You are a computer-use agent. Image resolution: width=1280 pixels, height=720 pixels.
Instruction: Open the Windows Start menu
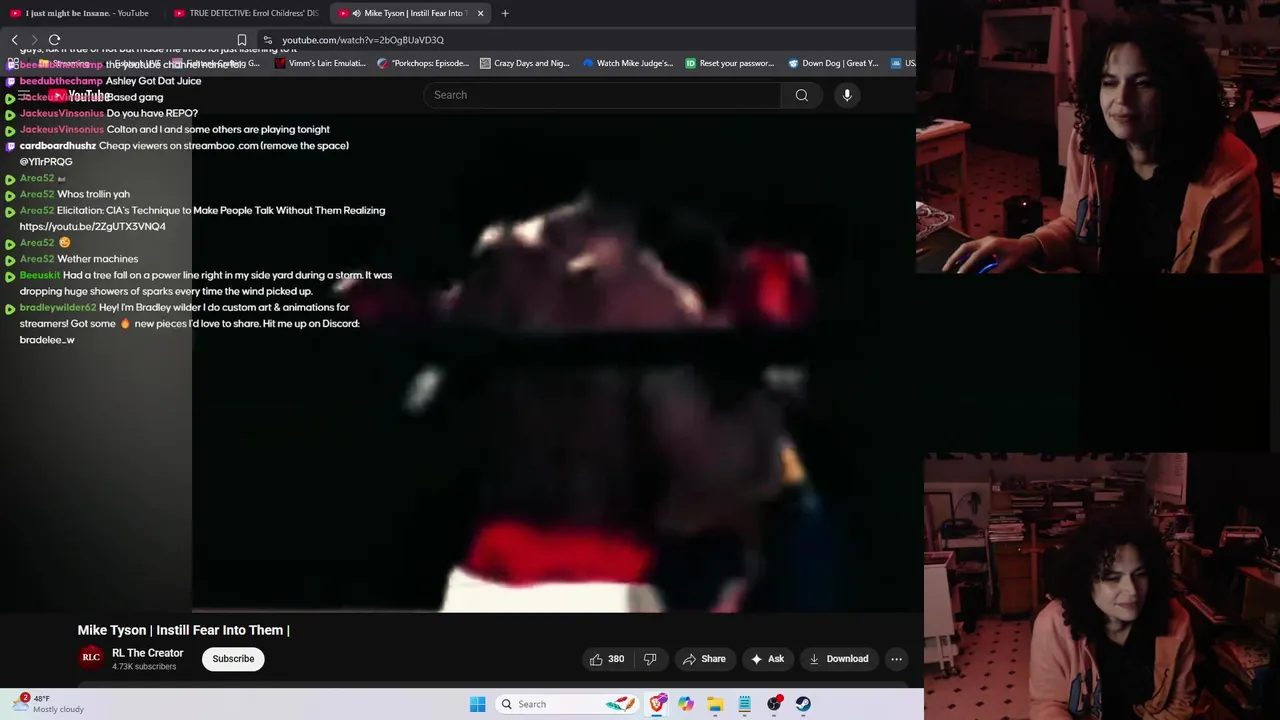[477, 704]
